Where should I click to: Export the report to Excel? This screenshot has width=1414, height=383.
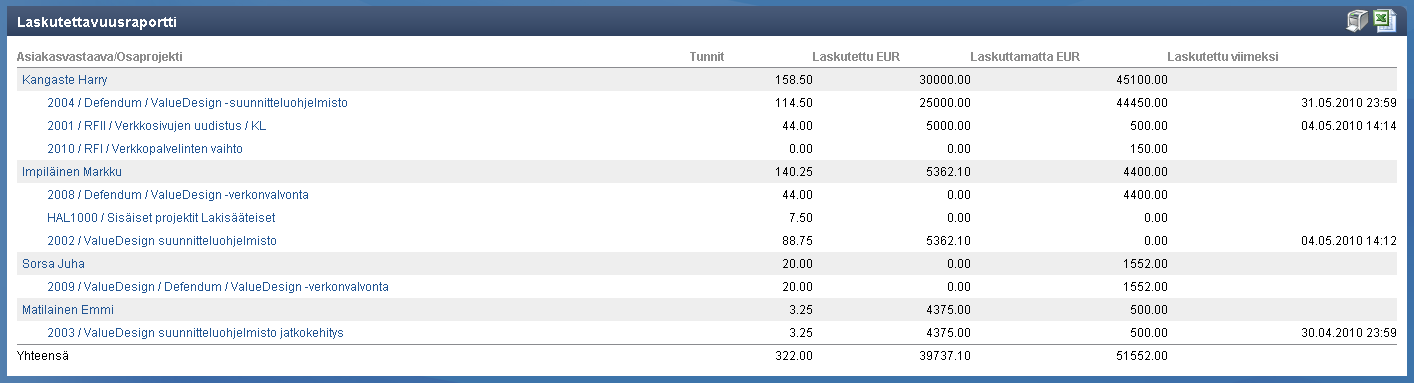[x=1384, y=21]
